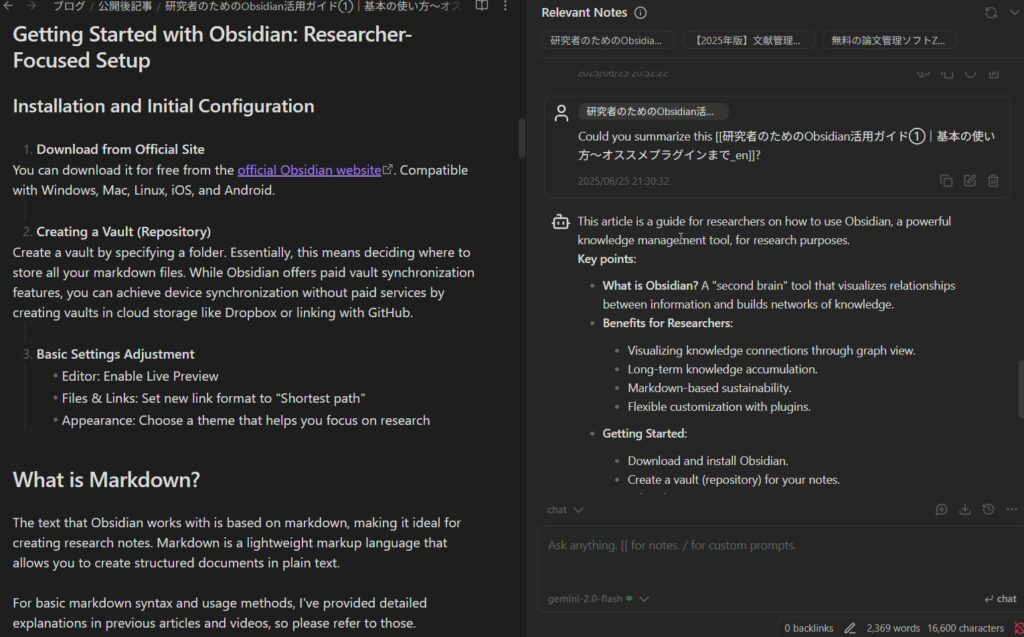Collapse the Relevant Notes section
The height and width of the screenshot is (637, 1024).
tap(1016, 12)
